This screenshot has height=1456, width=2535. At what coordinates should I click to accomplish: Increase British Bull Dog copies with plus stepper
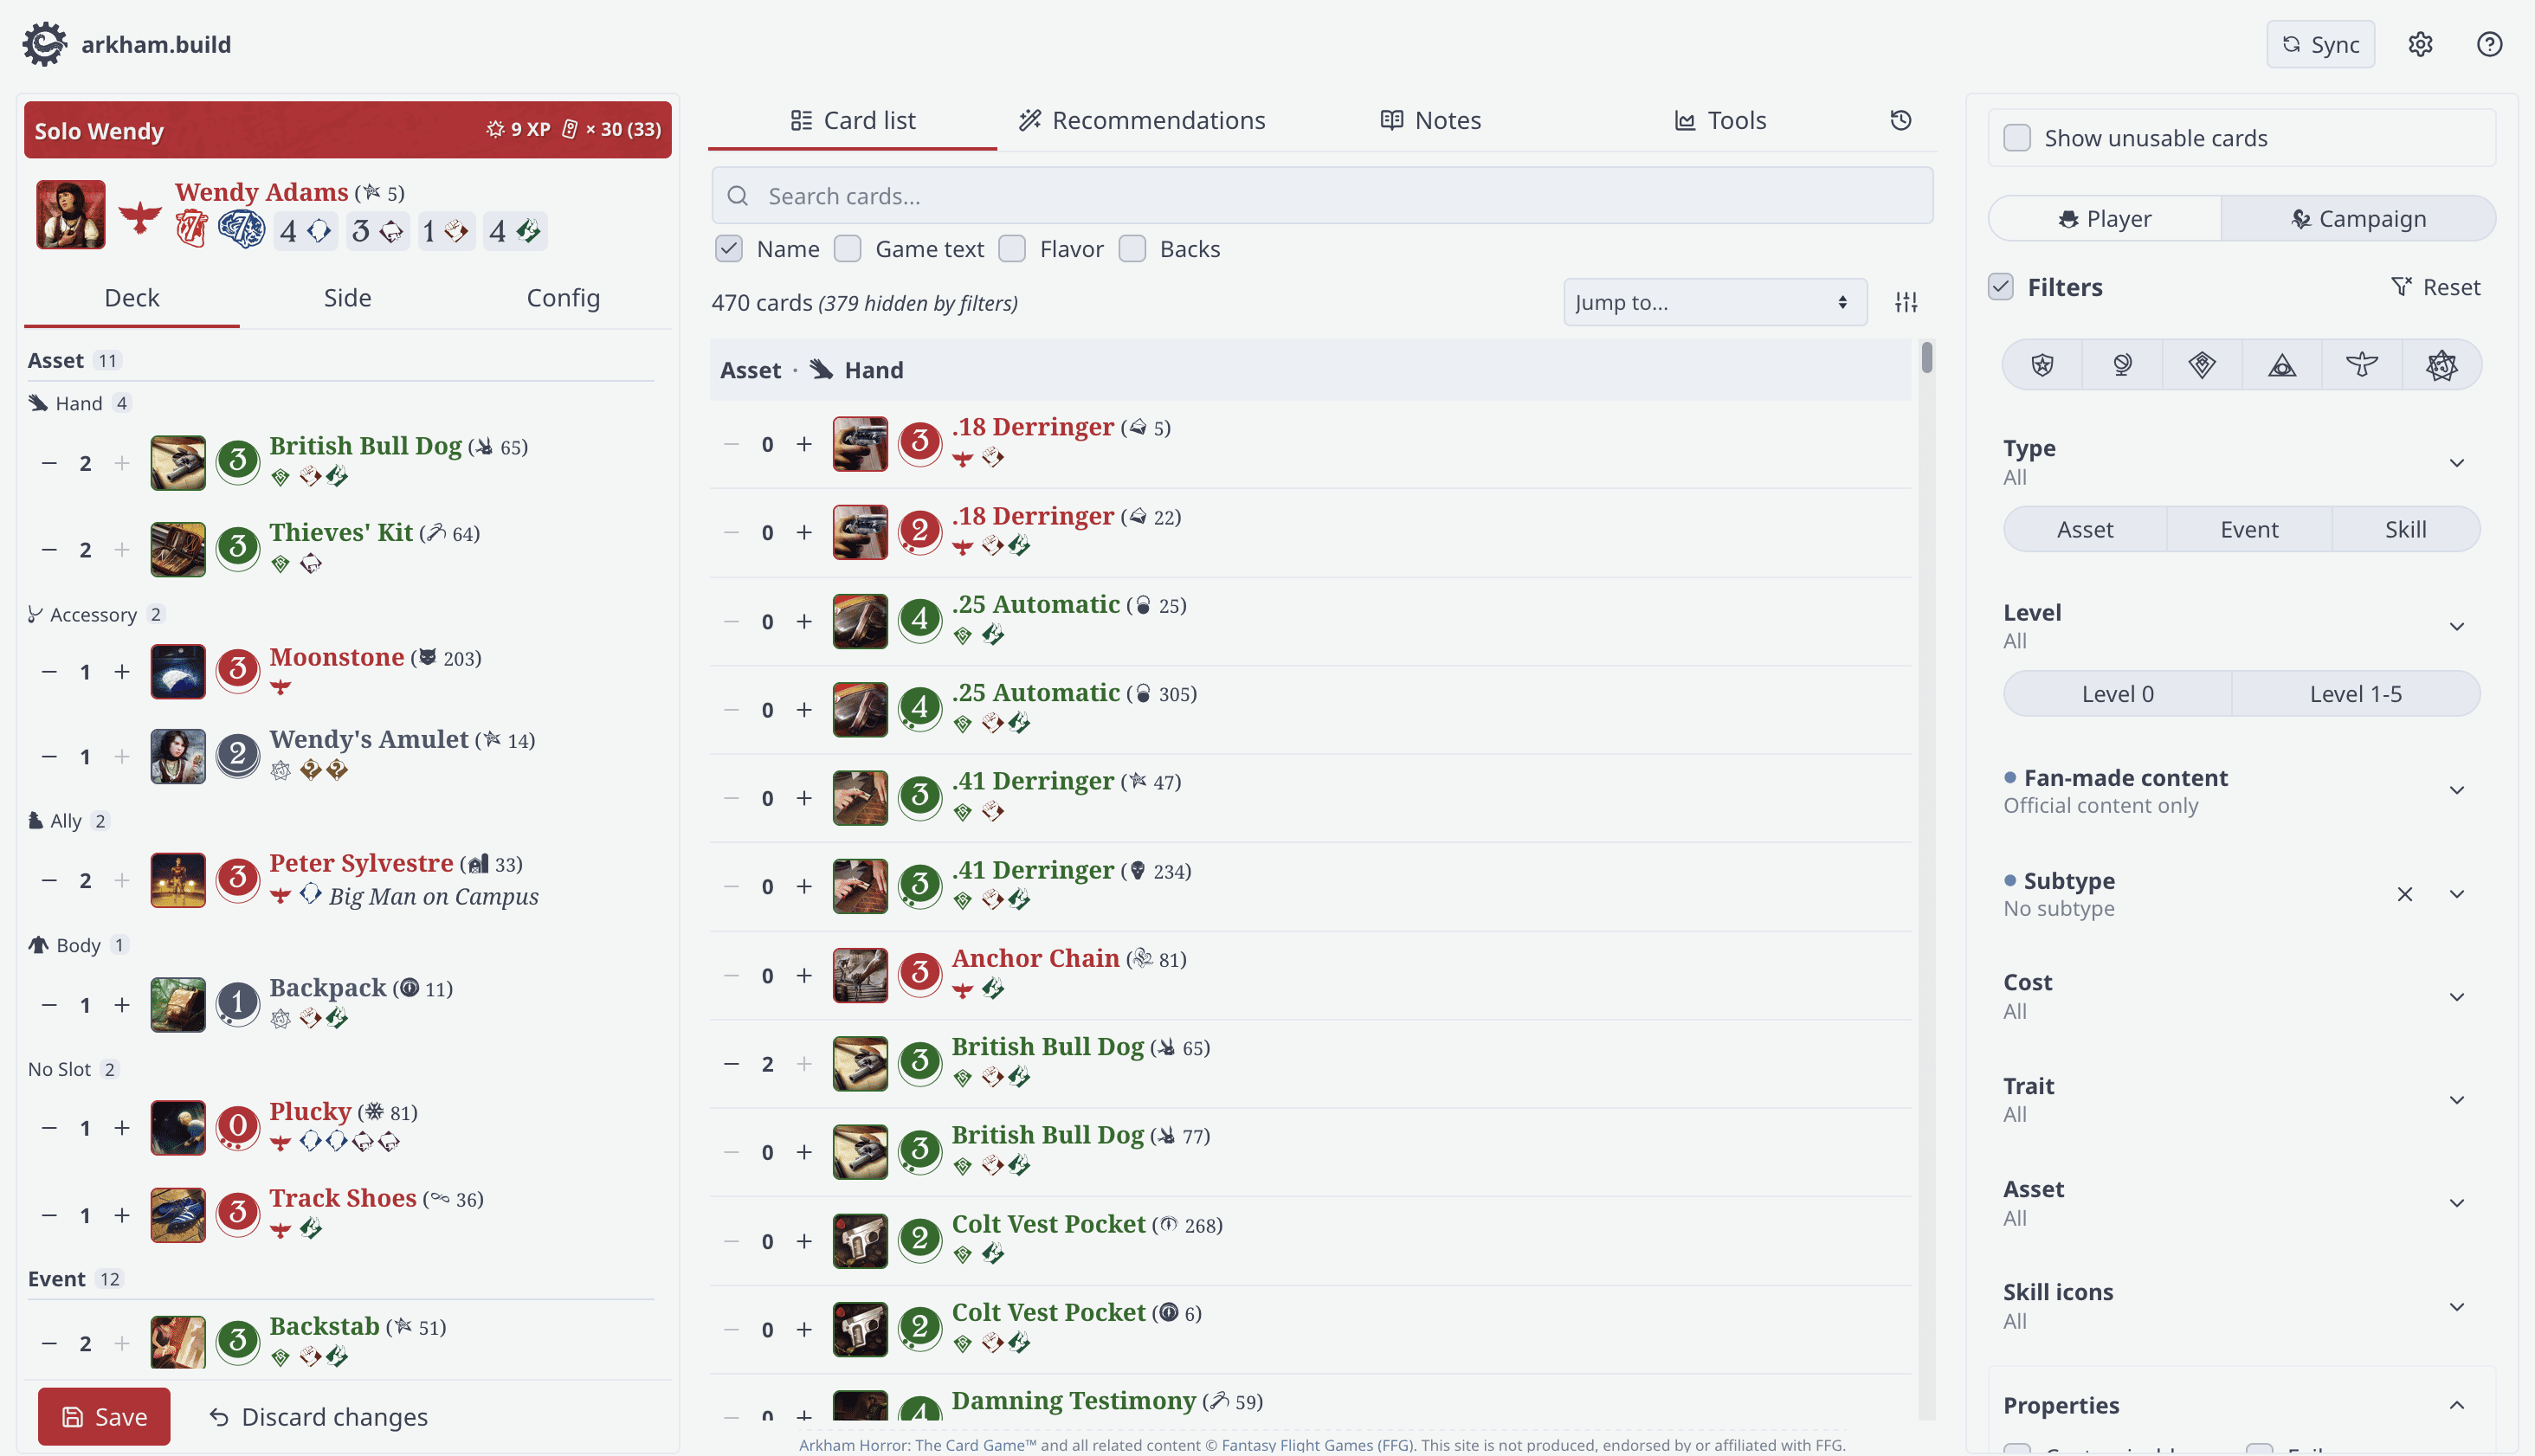pos(122,462)
